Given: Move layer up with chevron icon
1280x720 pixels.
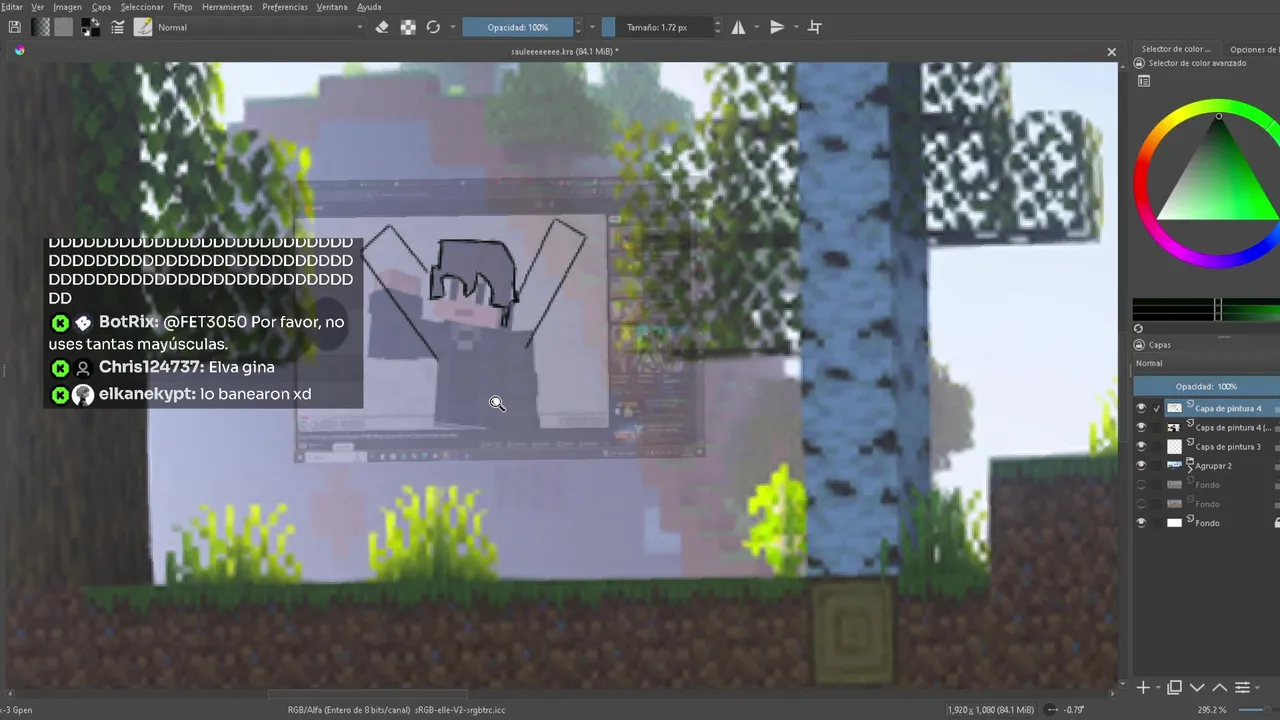Looking at the screenshot, I should [1219, 687].
